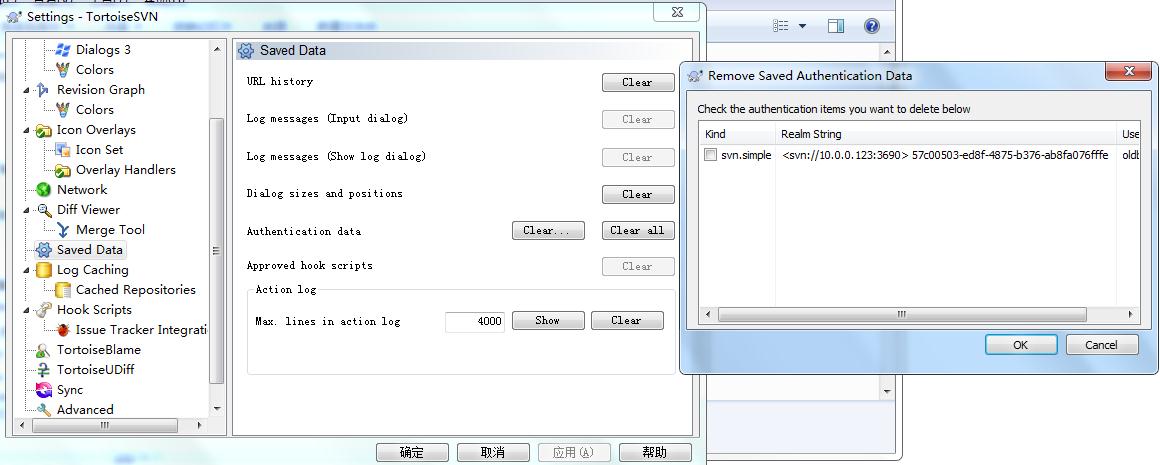1160x465 pixels.
Task: Collapse the Icon Overlays tree node
Action: click(27, 130)
